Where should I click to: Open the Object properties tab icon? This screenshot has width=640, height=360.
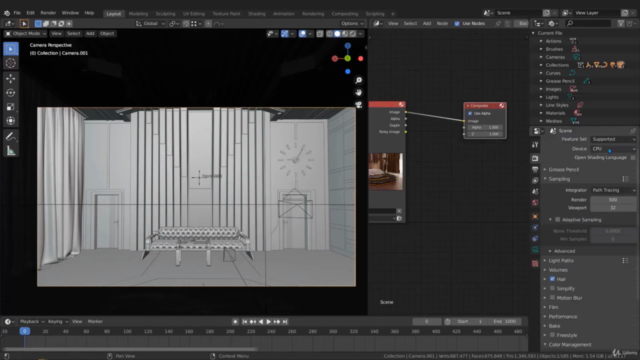pyautogui.click(x=535, y=216)
